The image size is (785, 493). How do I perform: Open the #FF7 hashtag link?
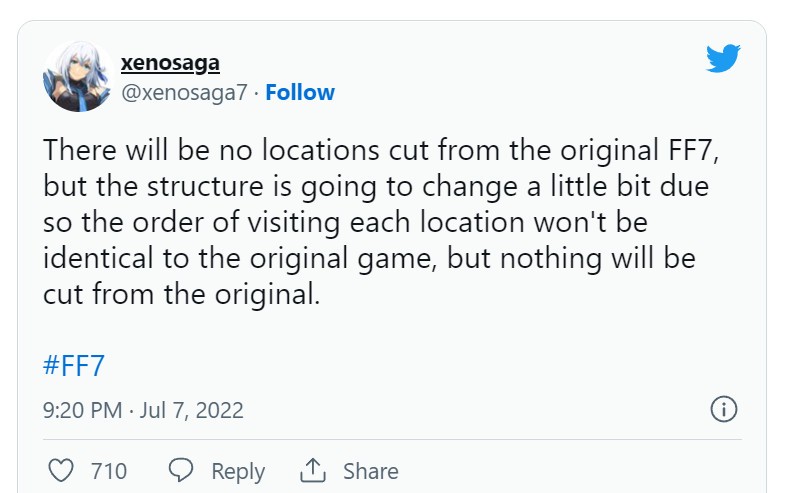point(75,365)
